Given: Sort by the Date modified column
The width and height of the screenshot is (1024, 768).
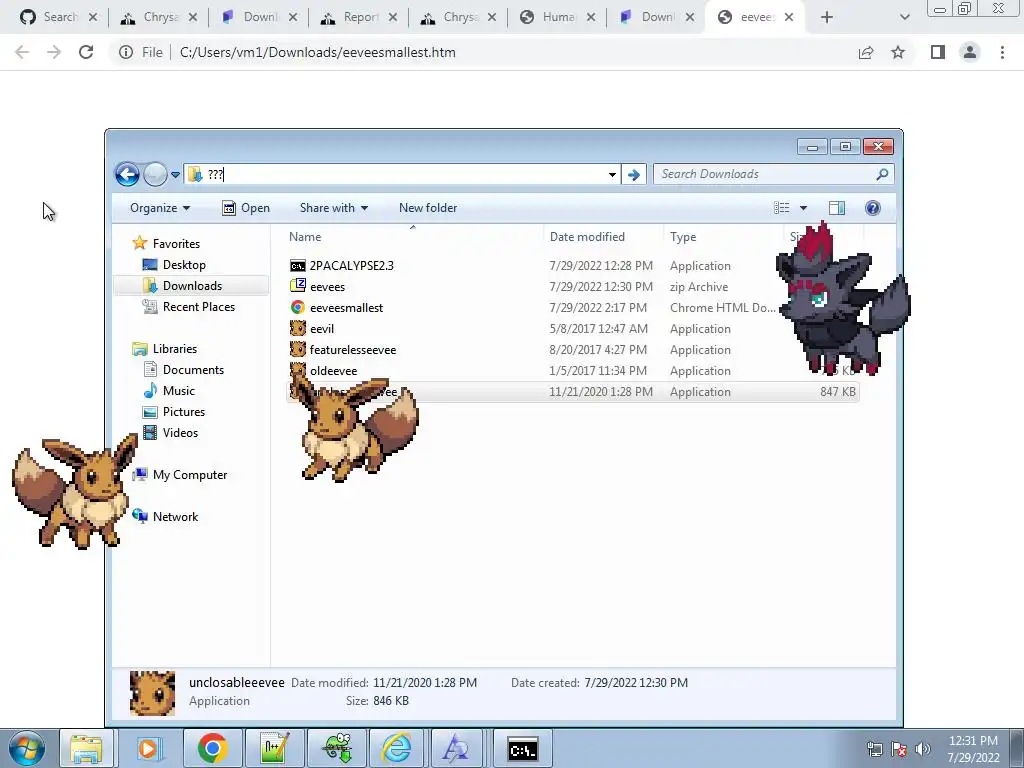Looking at the screenshot, I should pos(587,237).
